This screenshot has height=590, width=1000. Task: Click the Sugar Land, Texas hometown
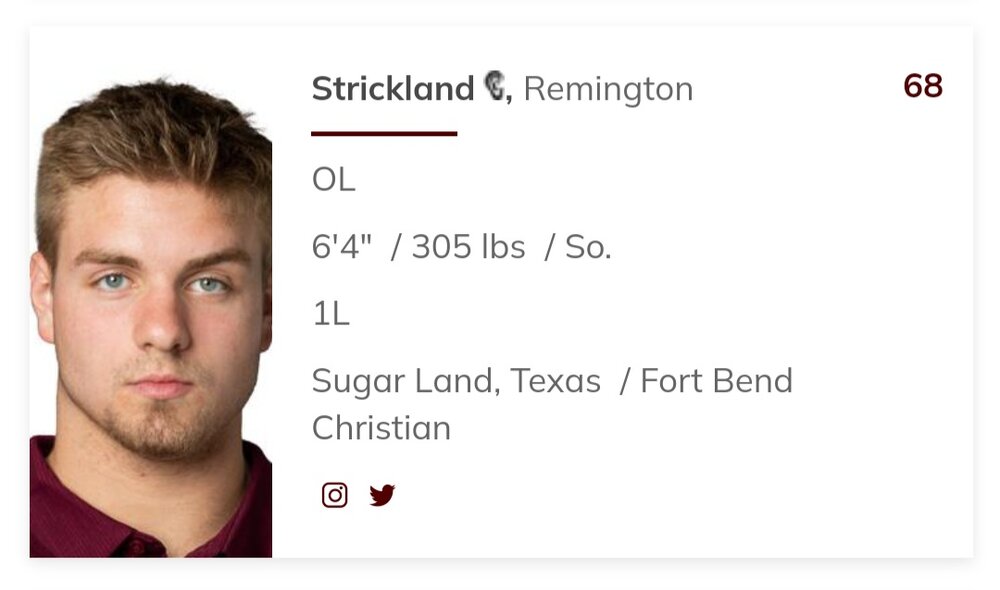pos(456,381)
